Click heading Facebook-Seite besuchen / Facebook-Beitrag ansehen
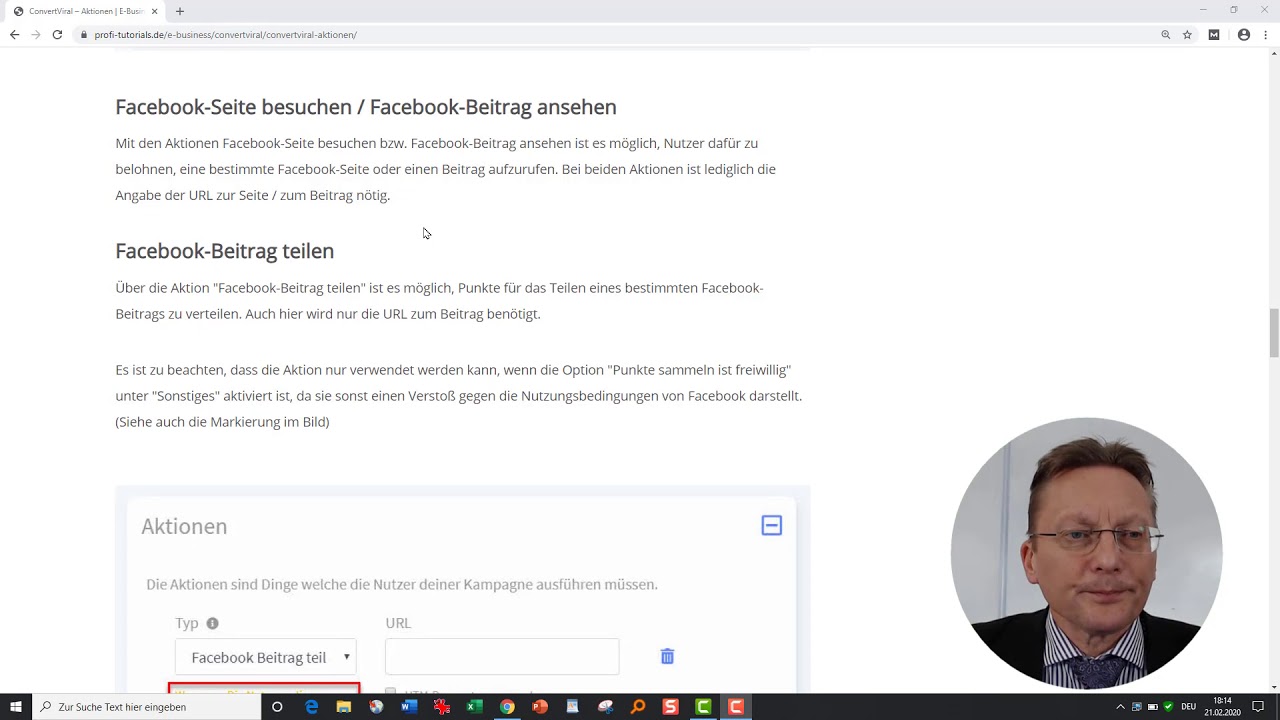The height and width of the screenshot is (720, 1280). click(x=366, y=107)
